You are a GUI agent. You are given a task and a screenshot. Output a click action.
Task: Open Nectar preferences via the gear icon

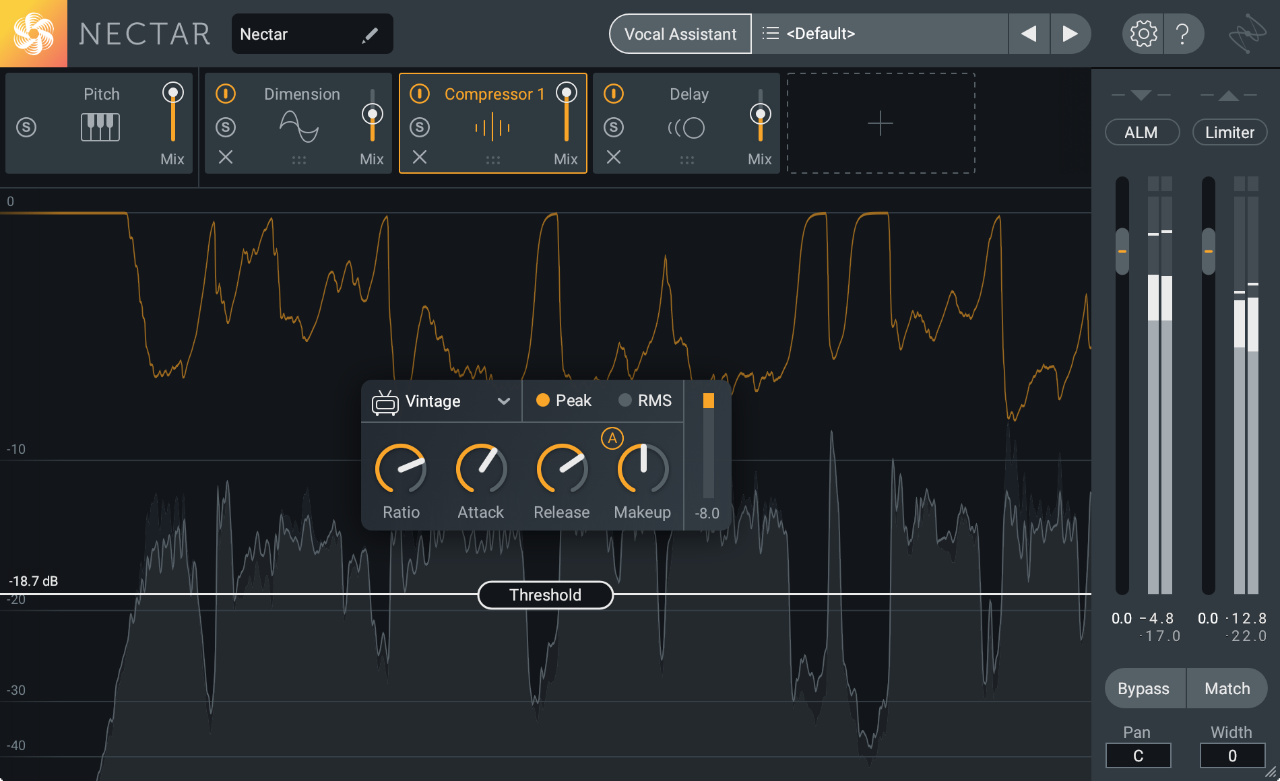(x=1142, y=33)
